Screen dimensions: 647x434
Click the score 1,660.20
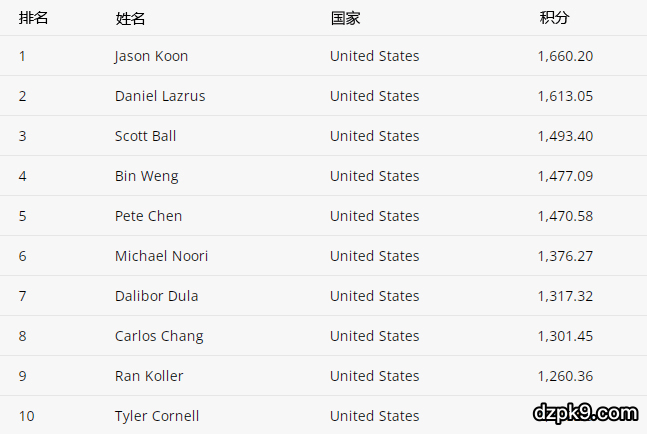click(x=565, y=56)
